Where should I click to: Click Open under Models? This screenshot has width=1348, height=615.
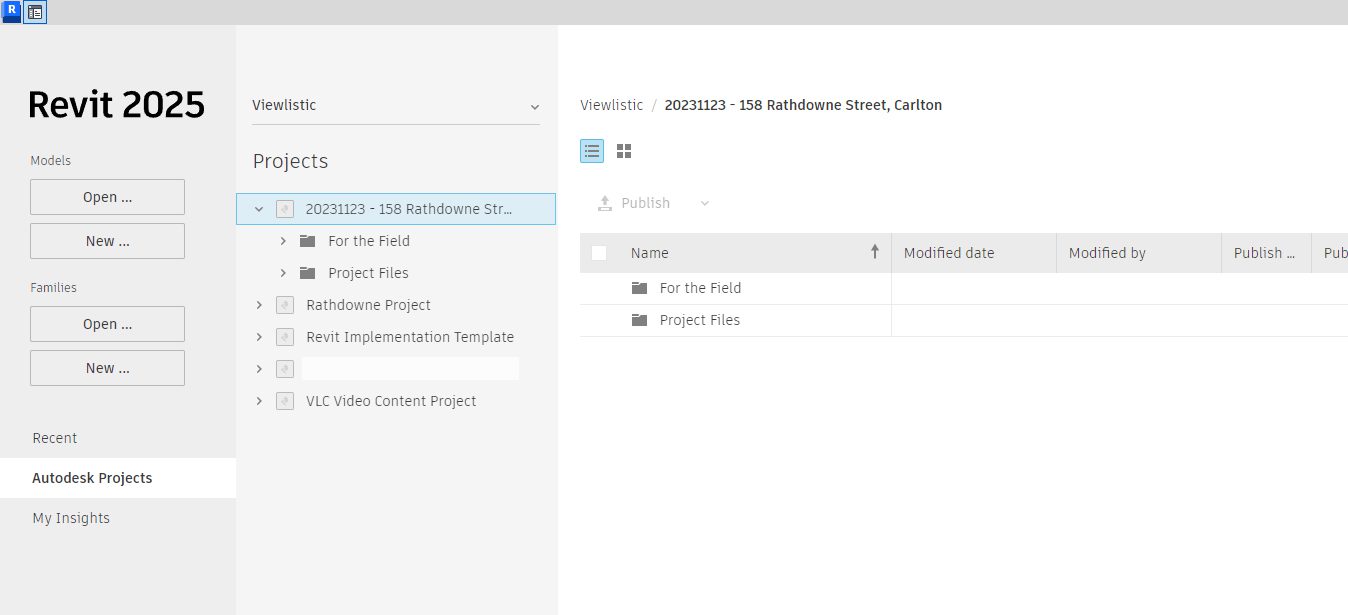click(x=107, y=197)
